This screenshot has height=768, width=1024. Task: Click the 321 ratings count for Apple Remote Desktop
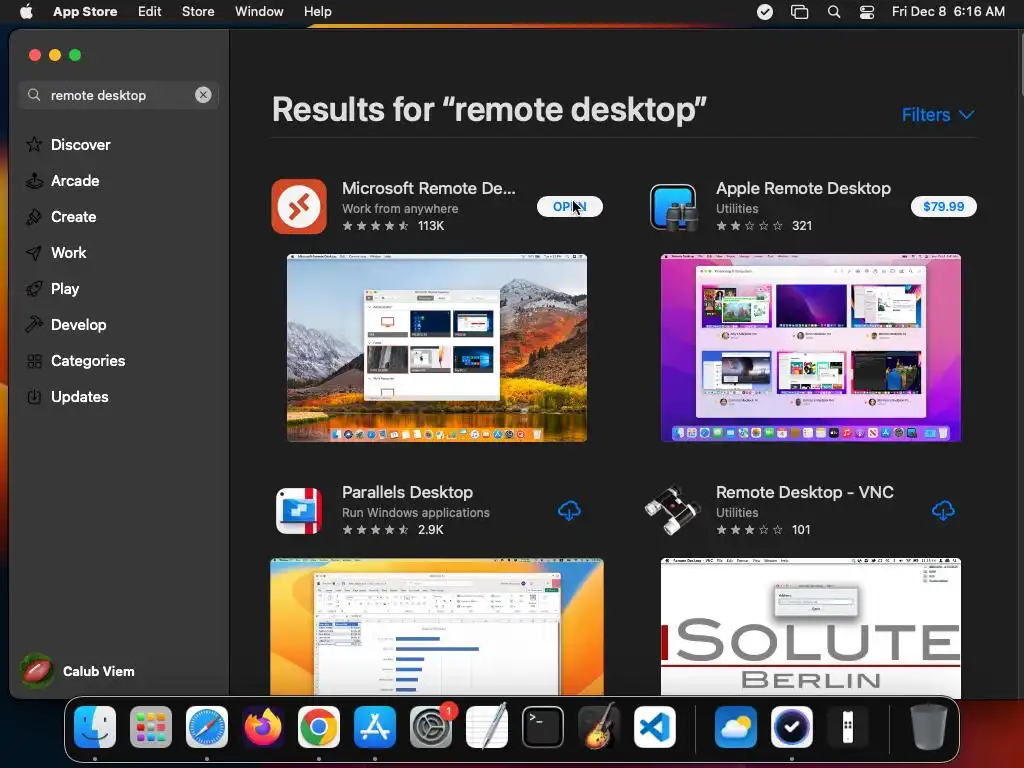[802, 225]
